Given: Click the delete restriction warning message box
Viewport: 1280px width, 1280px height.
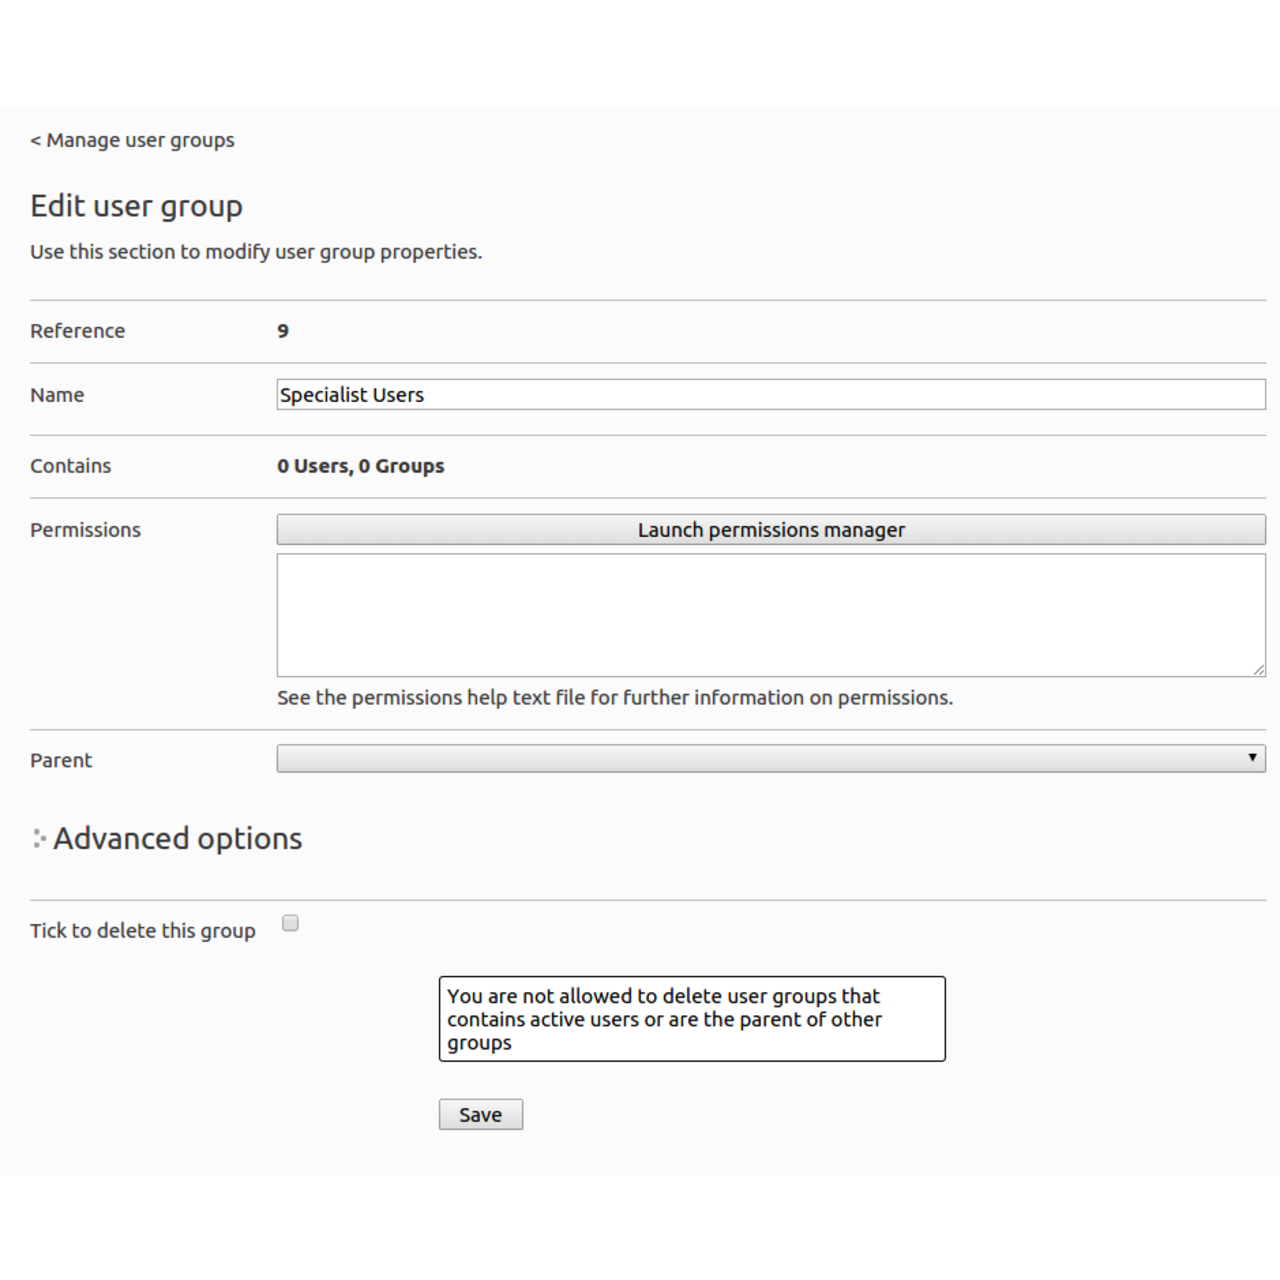Looking at the screenshot, I should pos(691,1019).
